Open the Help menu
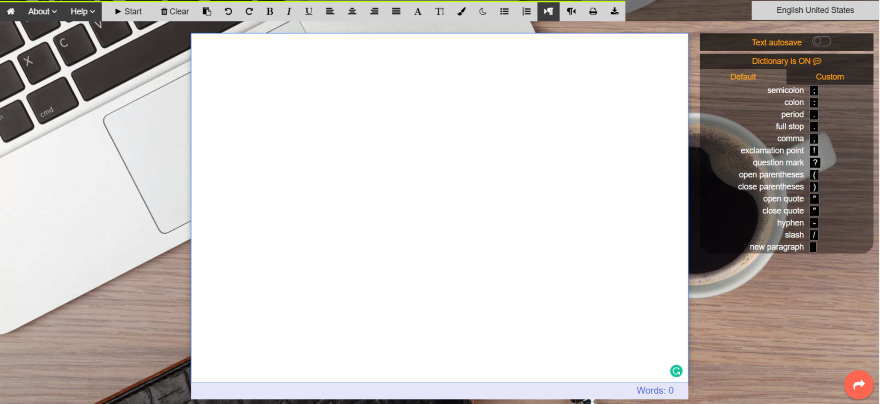Screen dimensions: 880x404 82,11
